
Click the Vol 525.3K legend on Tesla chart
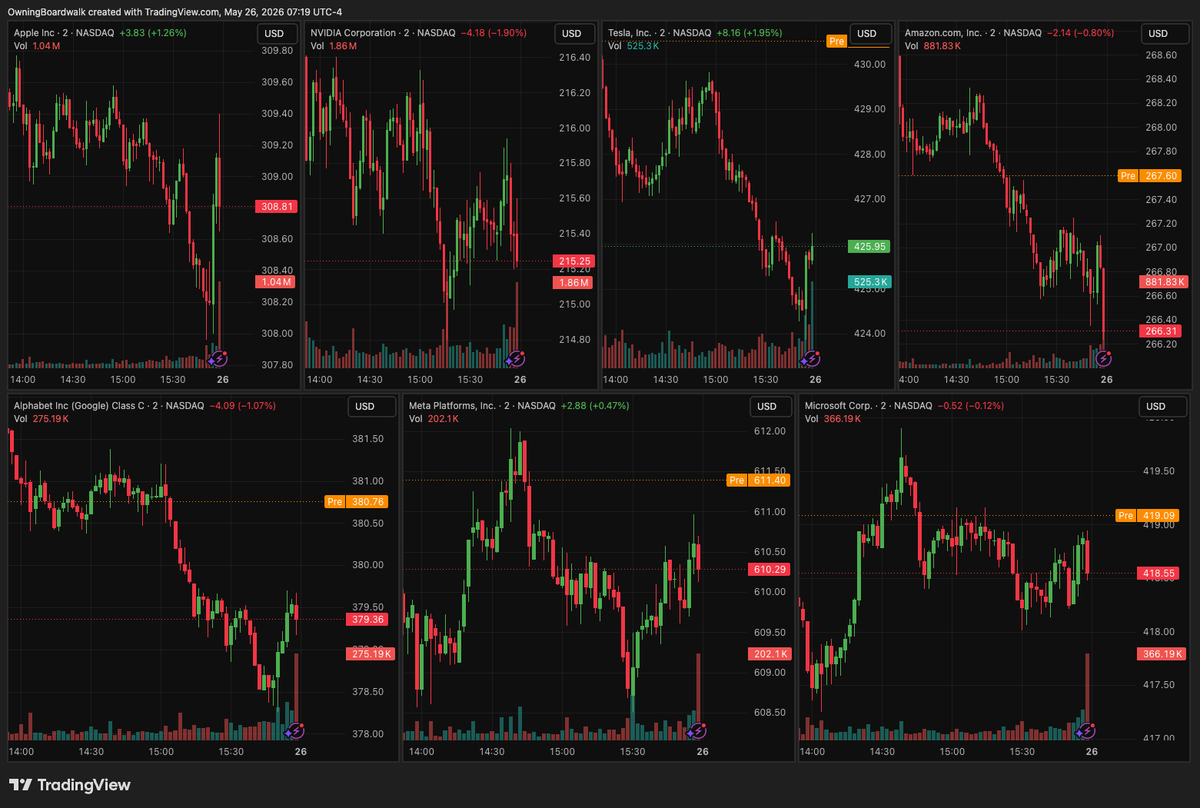click(633, 46)
